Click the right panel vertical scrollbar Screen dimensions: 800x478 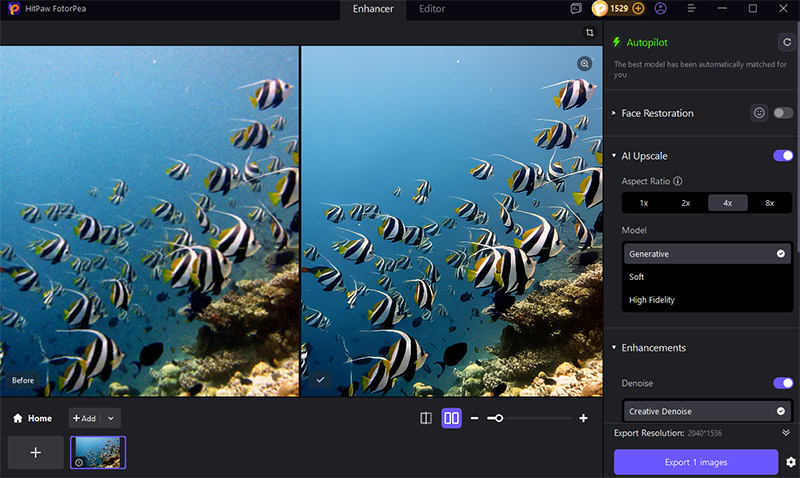[797, 138]
